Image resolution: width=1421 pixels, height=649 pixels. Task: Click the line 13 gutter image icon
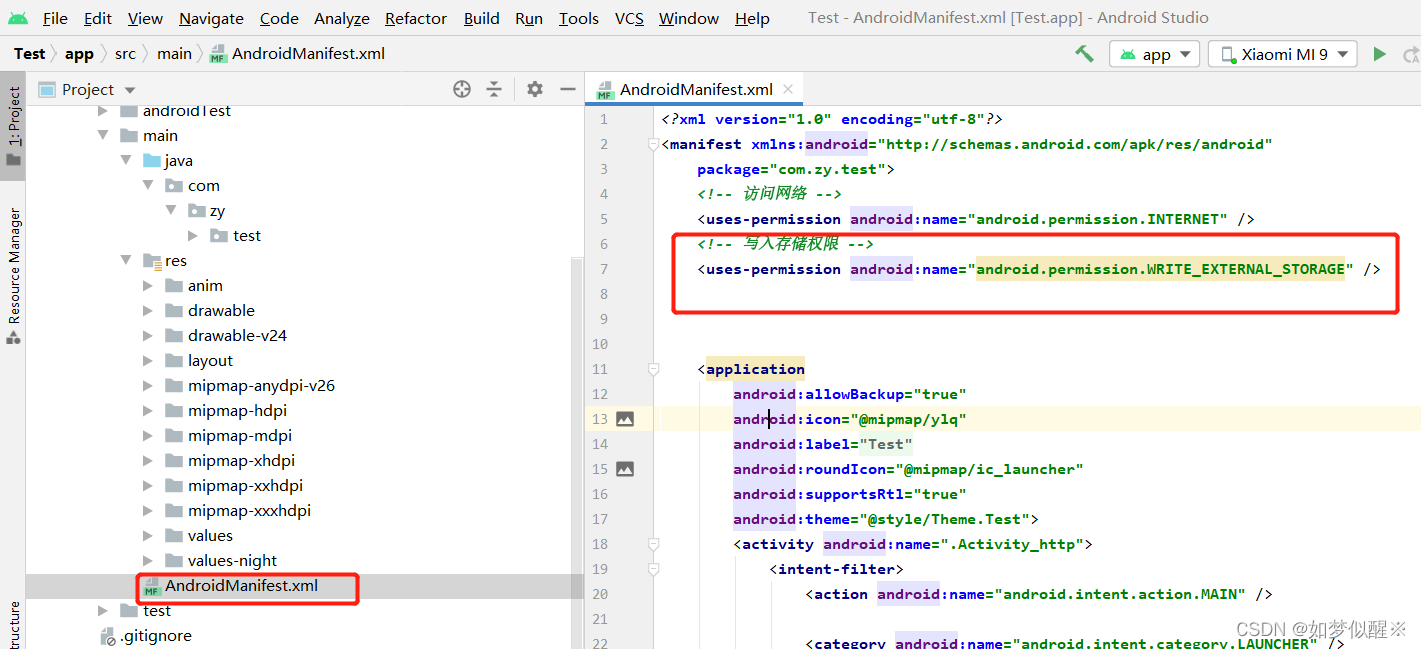point(625,419)
